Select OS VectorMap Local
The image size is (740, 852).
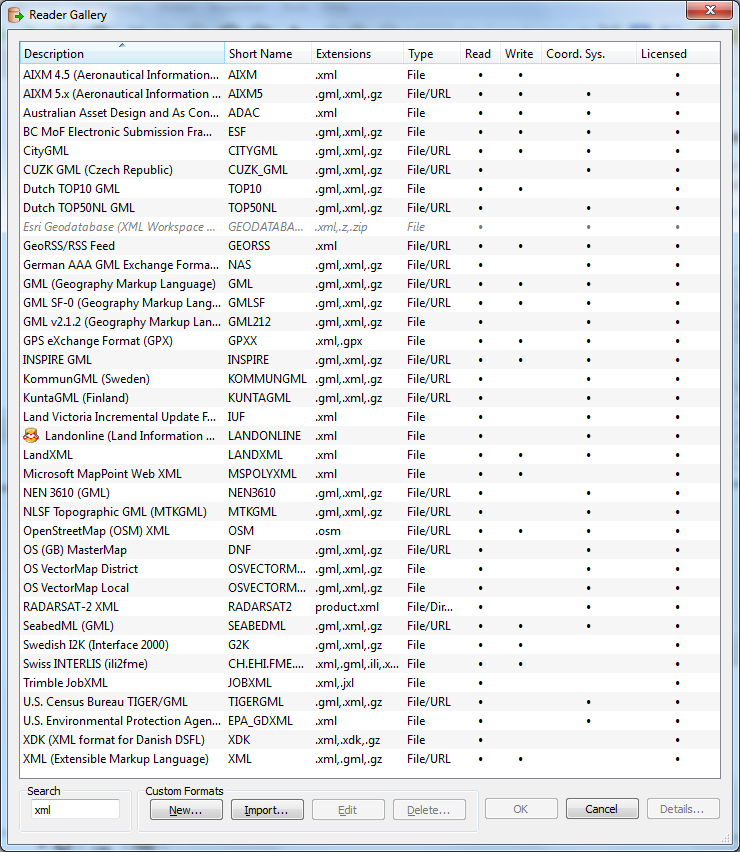[369, 588]
